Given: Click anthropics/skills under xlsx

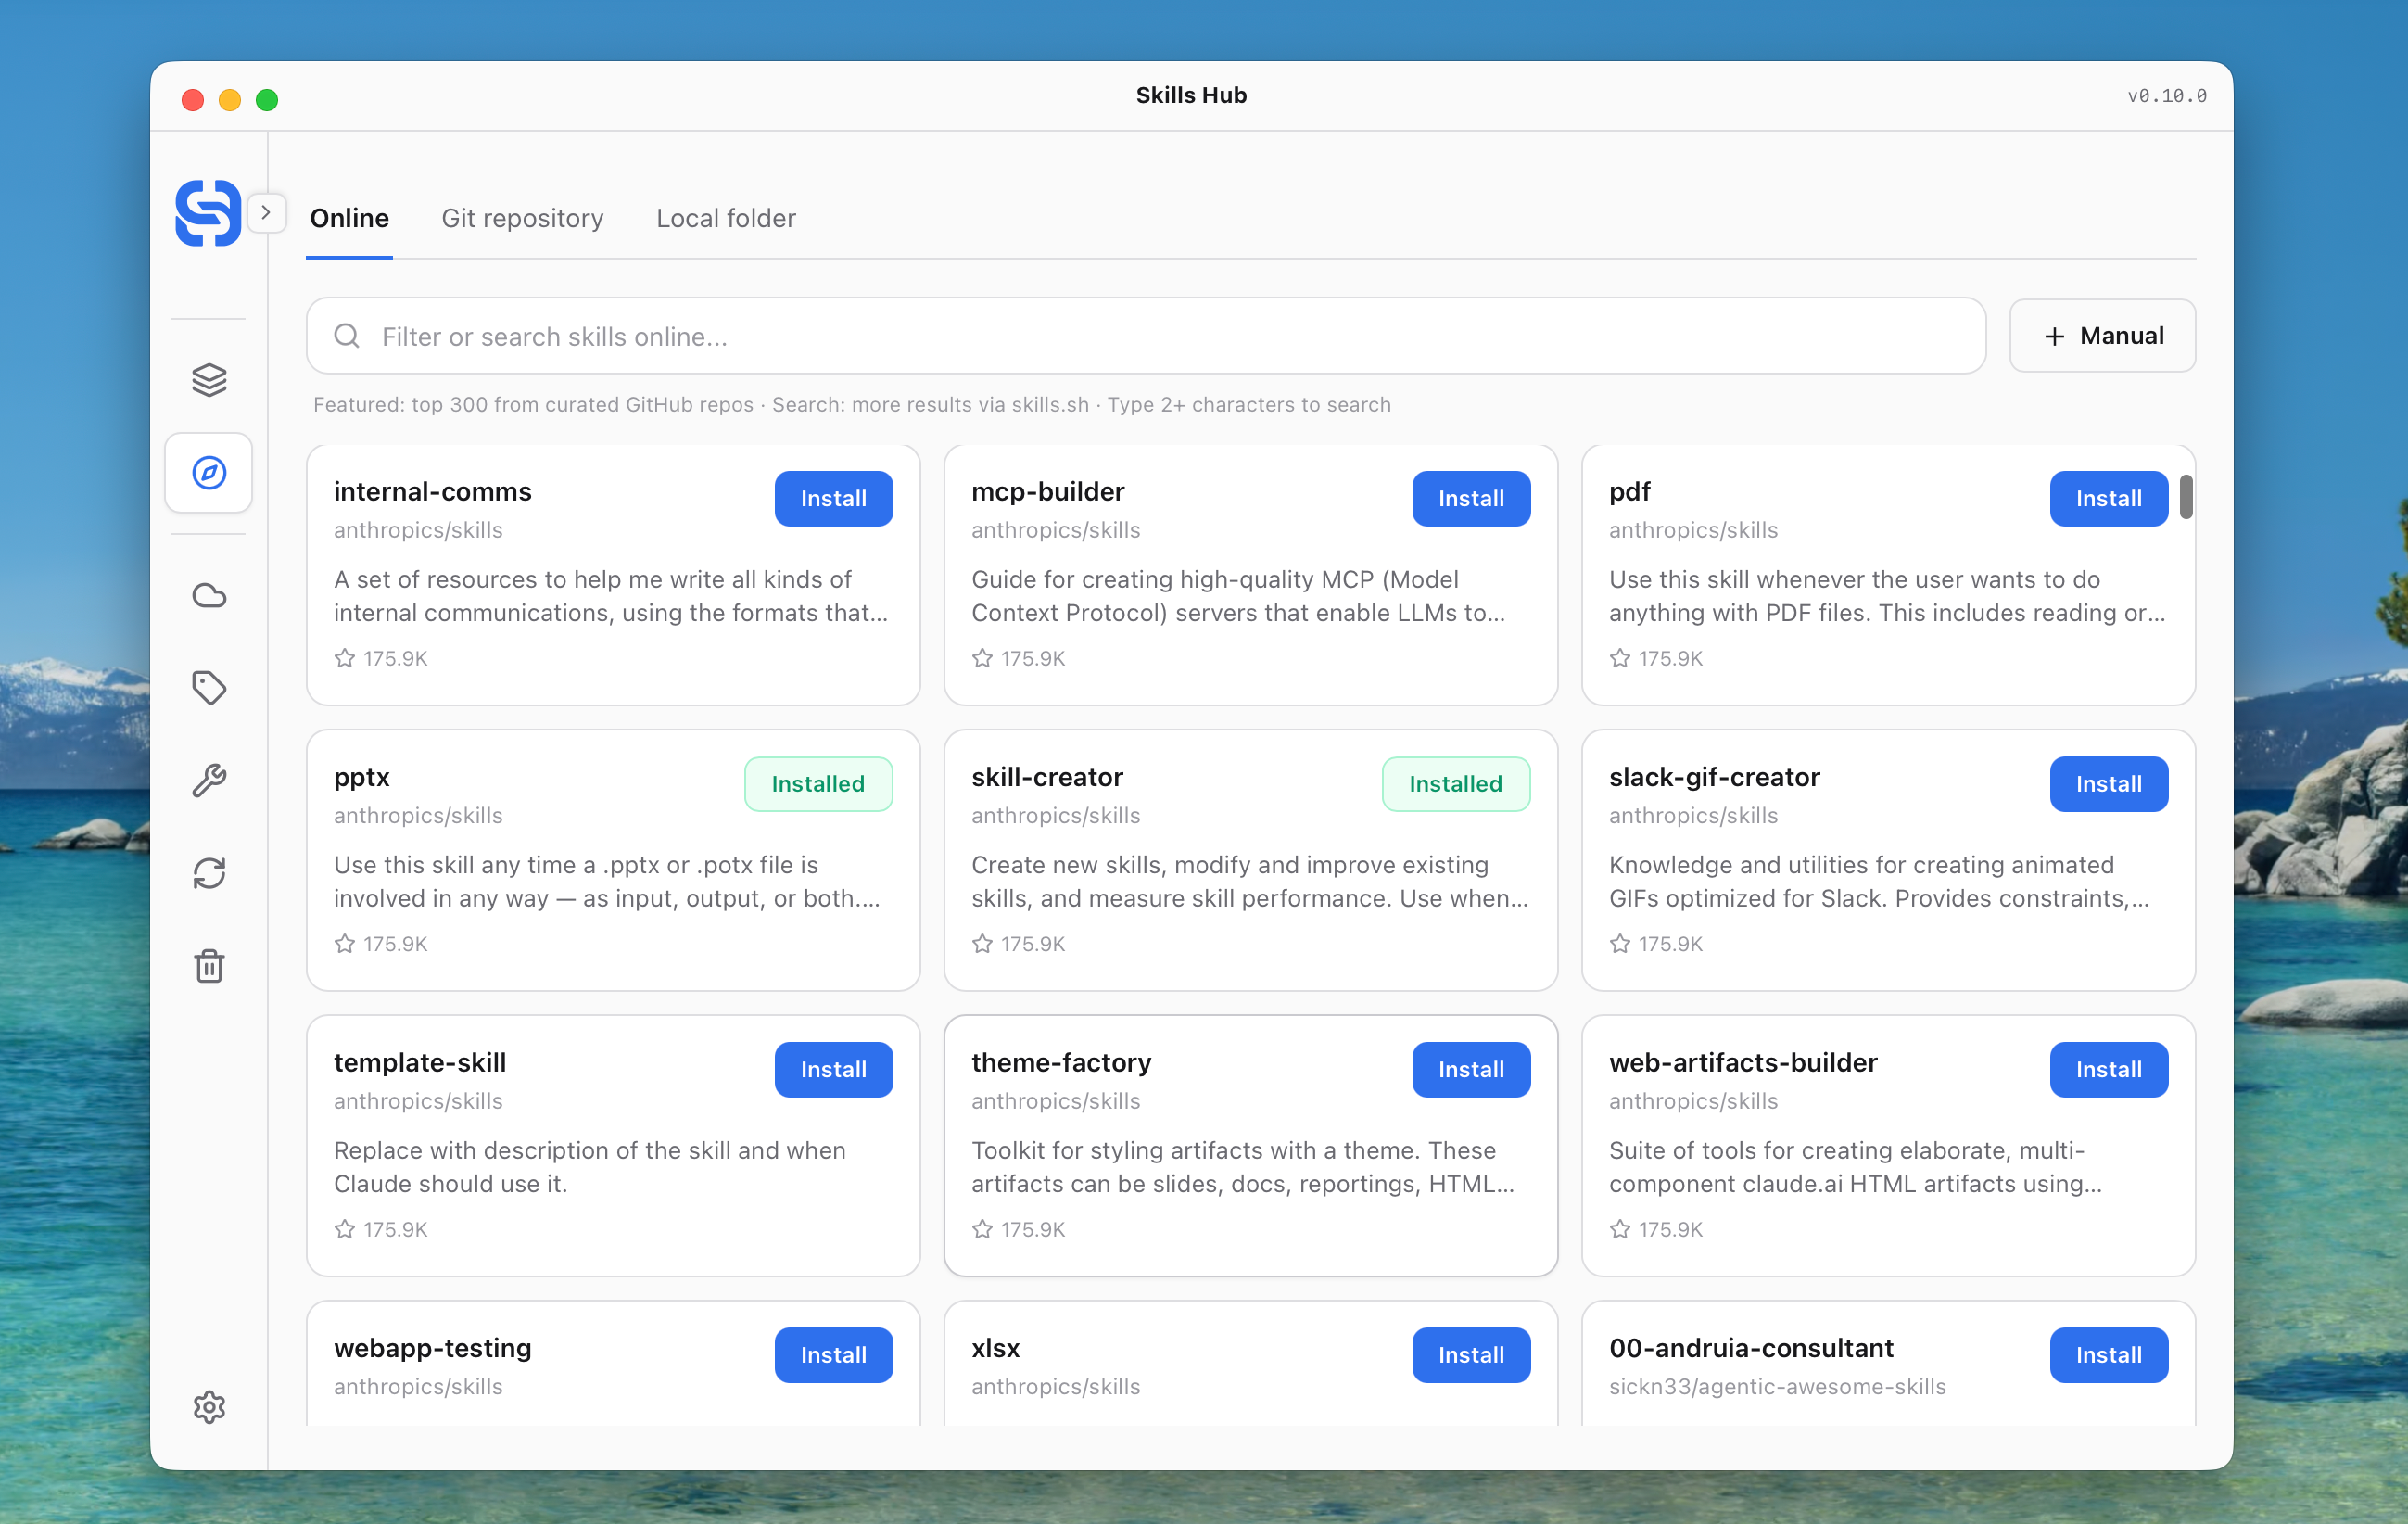Looking at the screenshot, I should click(1055, 1387).
